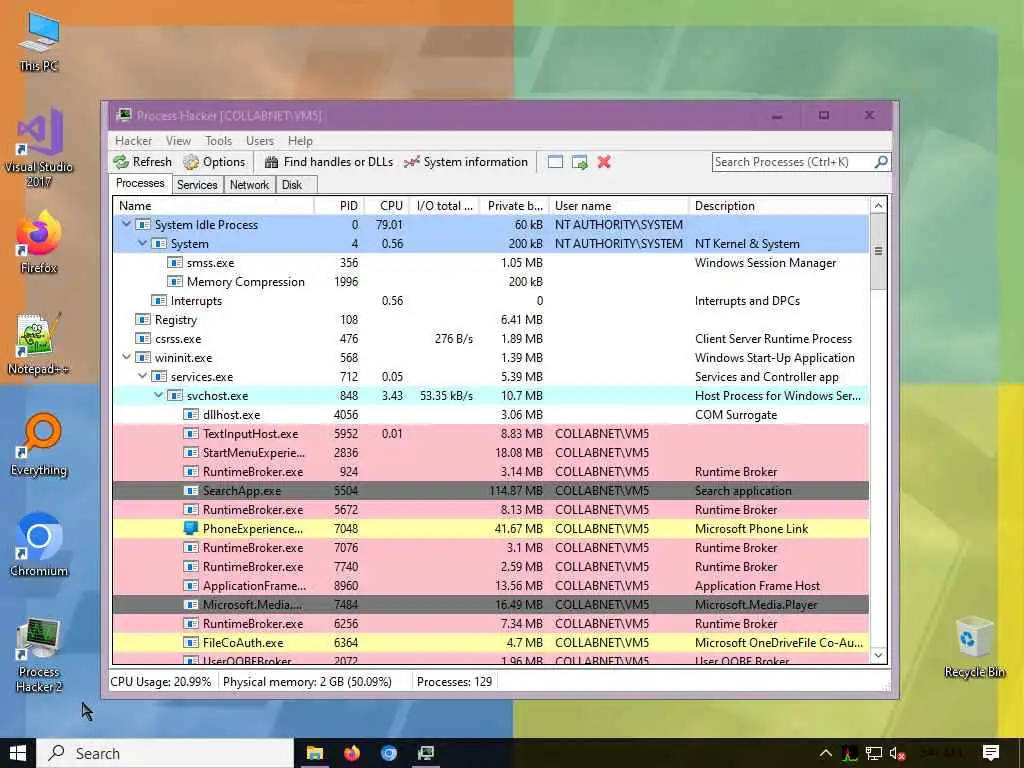The image size is (1024, 768).
Task: Select the smss.exe process icon
Action: coord(174,263)
